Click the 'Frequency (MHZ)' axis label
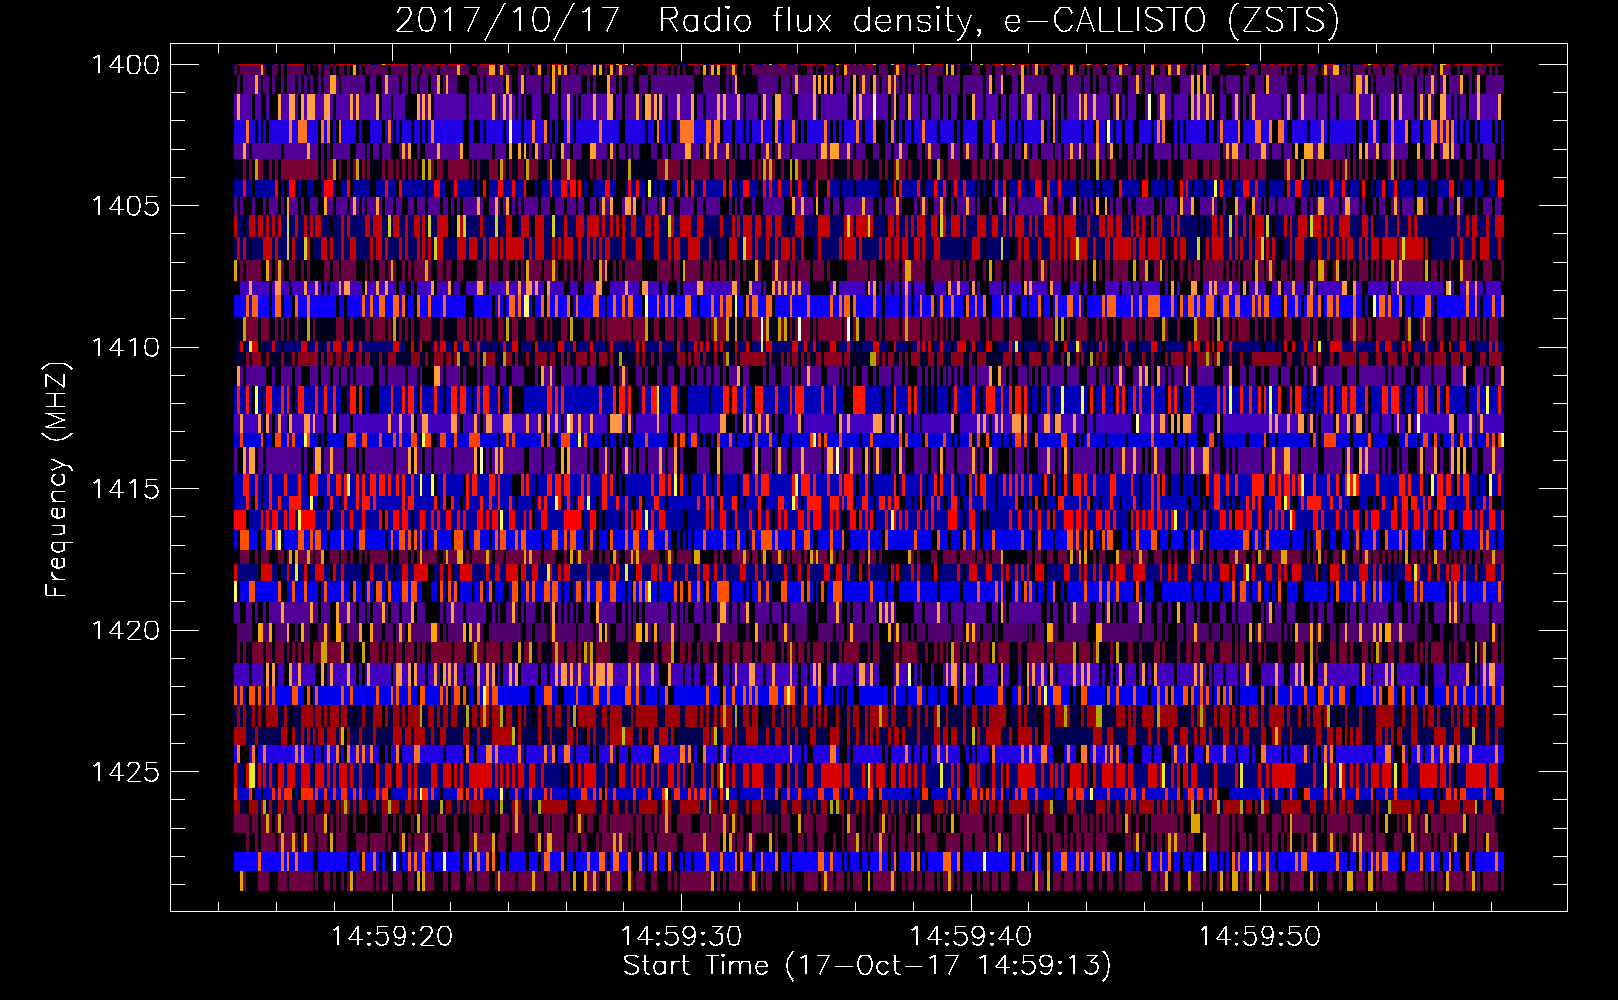1618x1000 pixels. [57, 480]
